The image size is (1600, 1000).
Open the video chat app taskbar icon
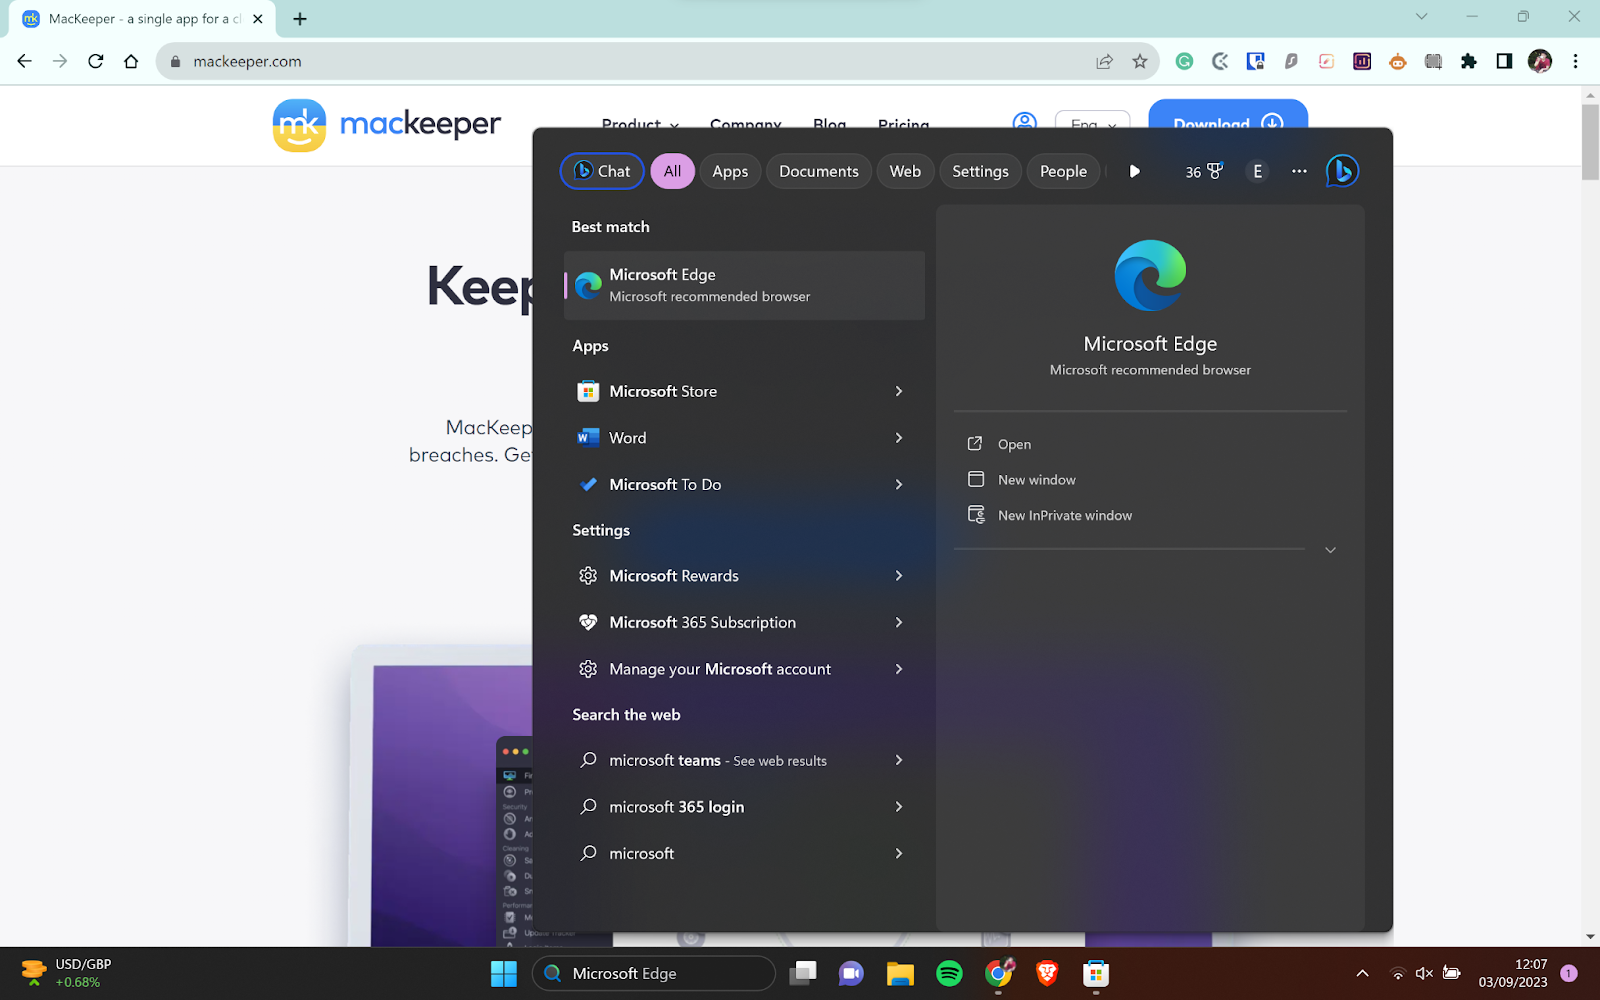tap(851, 973)
